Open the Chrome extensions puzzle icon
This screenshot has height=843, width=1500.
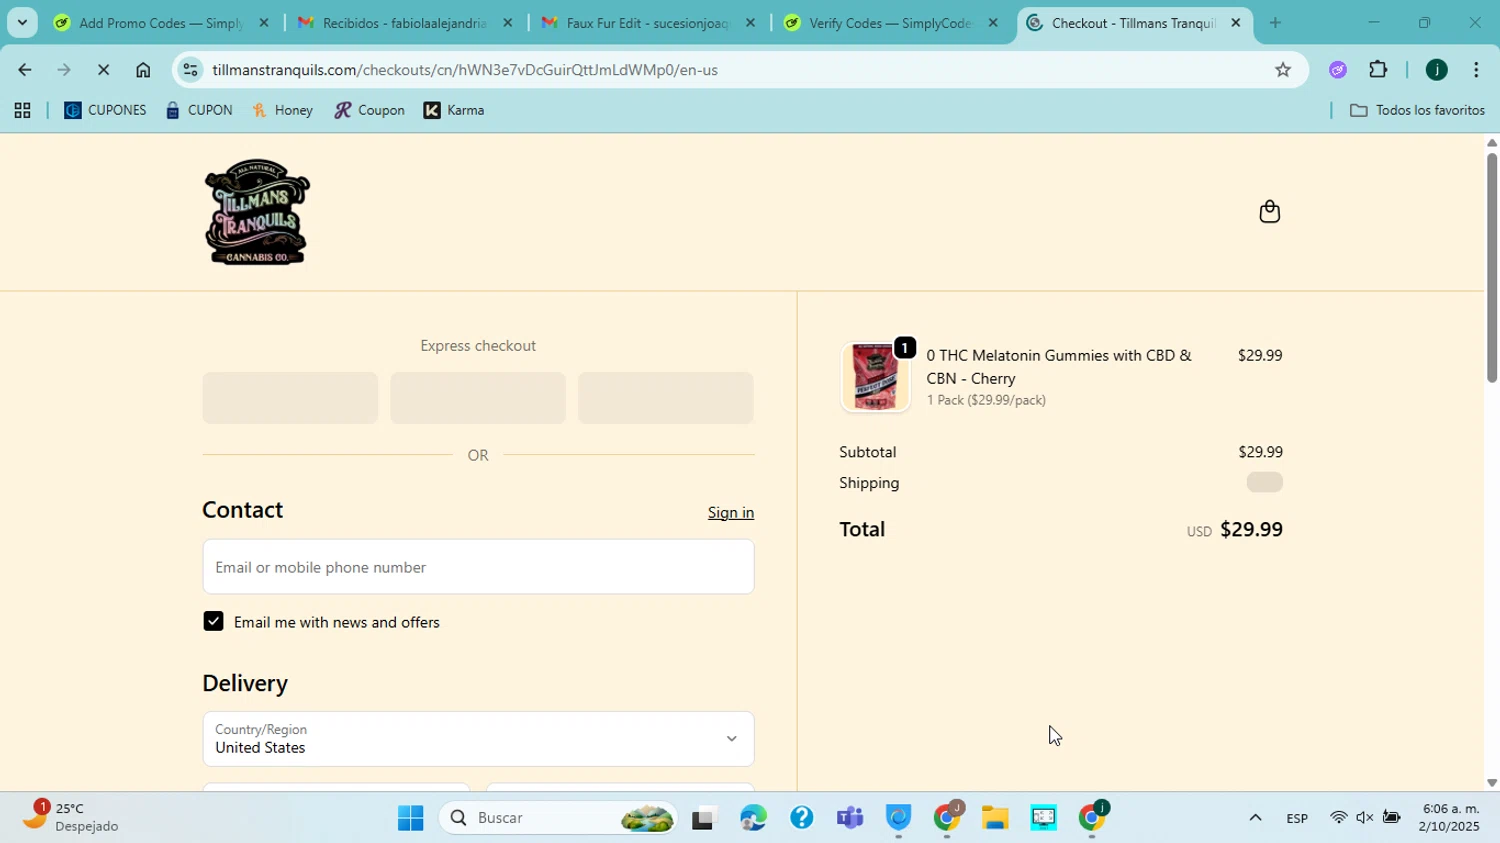(1378, 70)
